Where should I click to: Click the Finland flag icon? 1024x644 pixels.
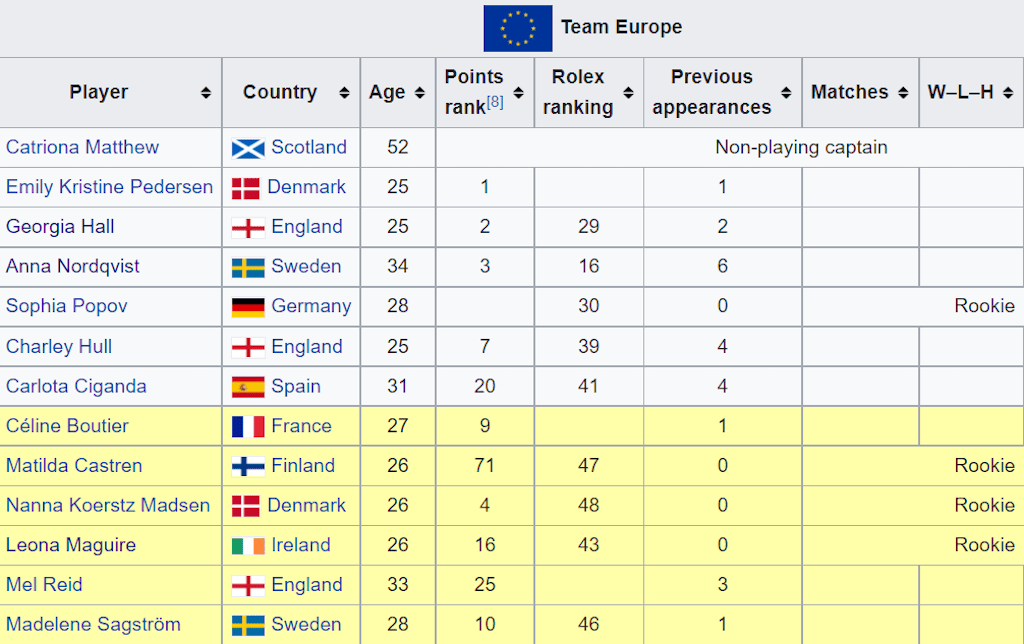248,466
